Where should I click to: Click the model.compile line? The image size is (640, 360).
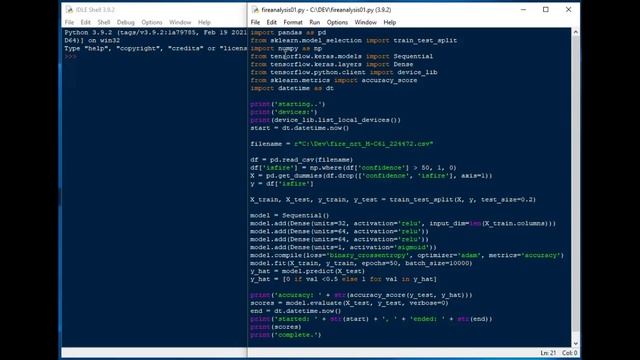point(407,256)
